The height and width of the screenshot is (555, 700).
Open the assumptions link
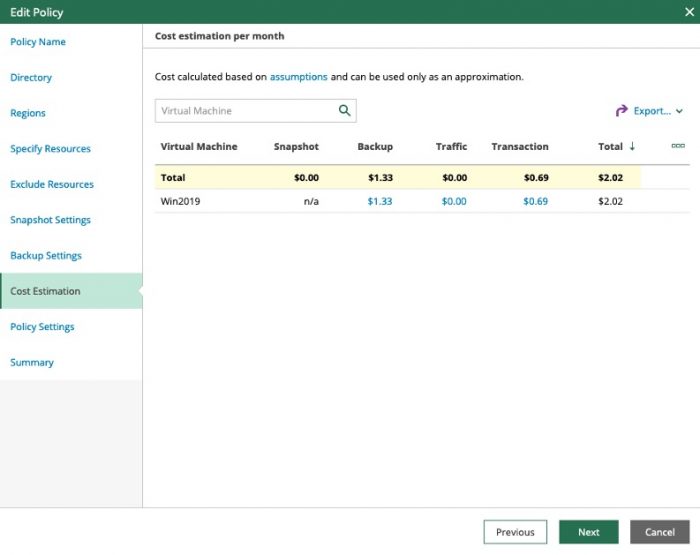tap(298, 77)
